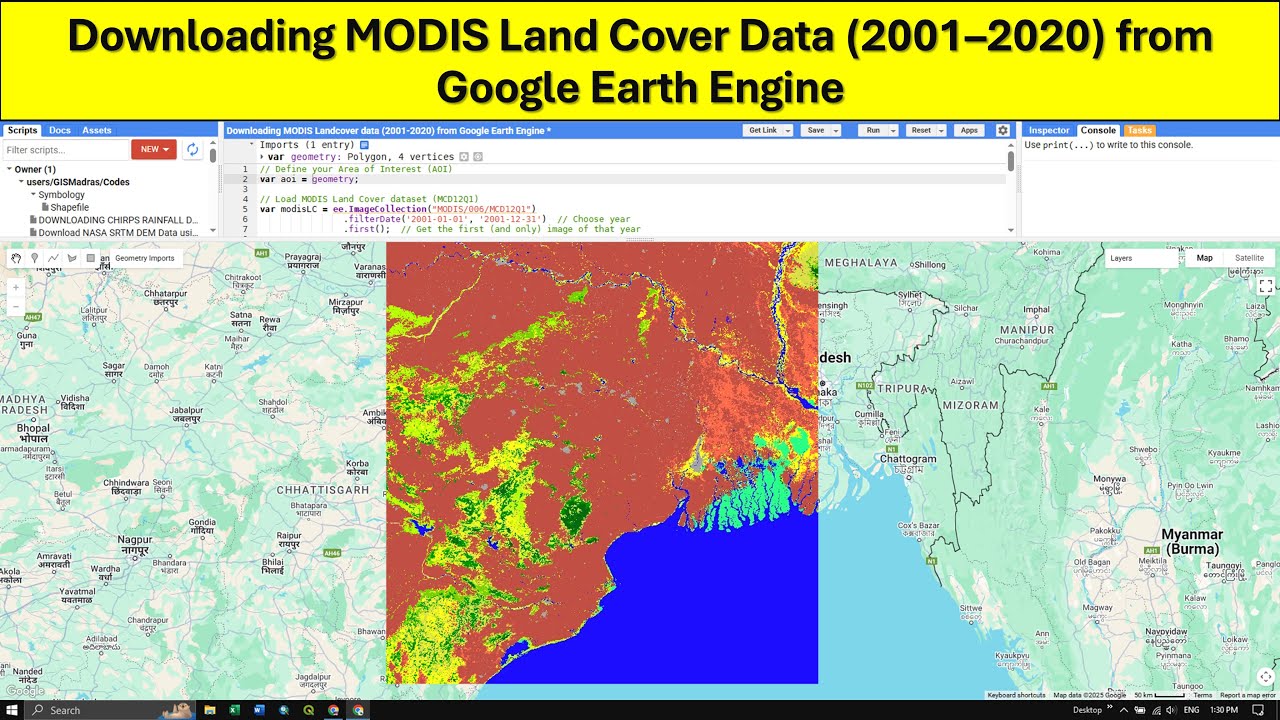Open code editor settings gear
The height and width of the screenshot is (720, 1280).
tap(1003, 130)
